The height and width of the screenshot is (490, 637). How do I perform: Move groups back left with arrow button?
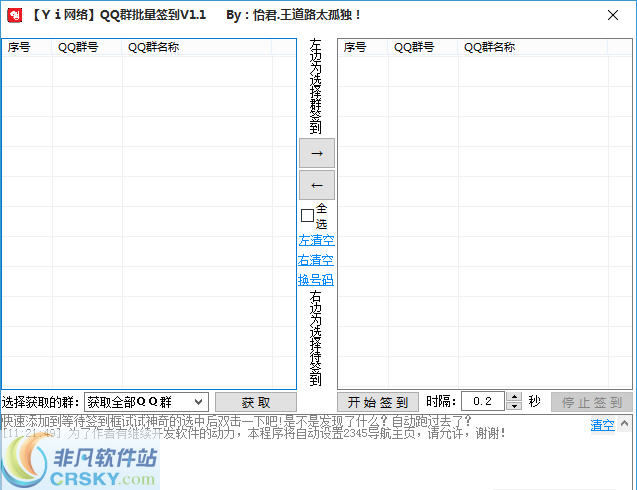(317, 185)
